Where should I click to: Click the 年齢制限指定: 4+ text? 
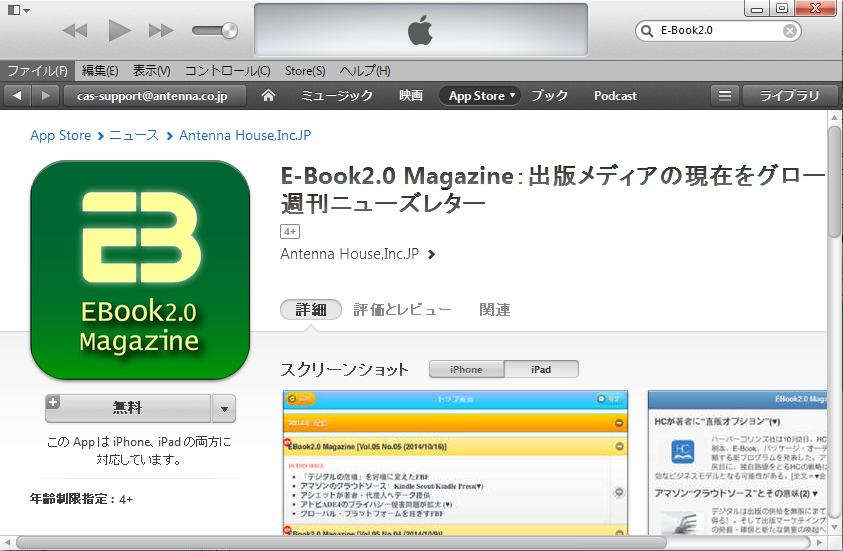(81, 499)
